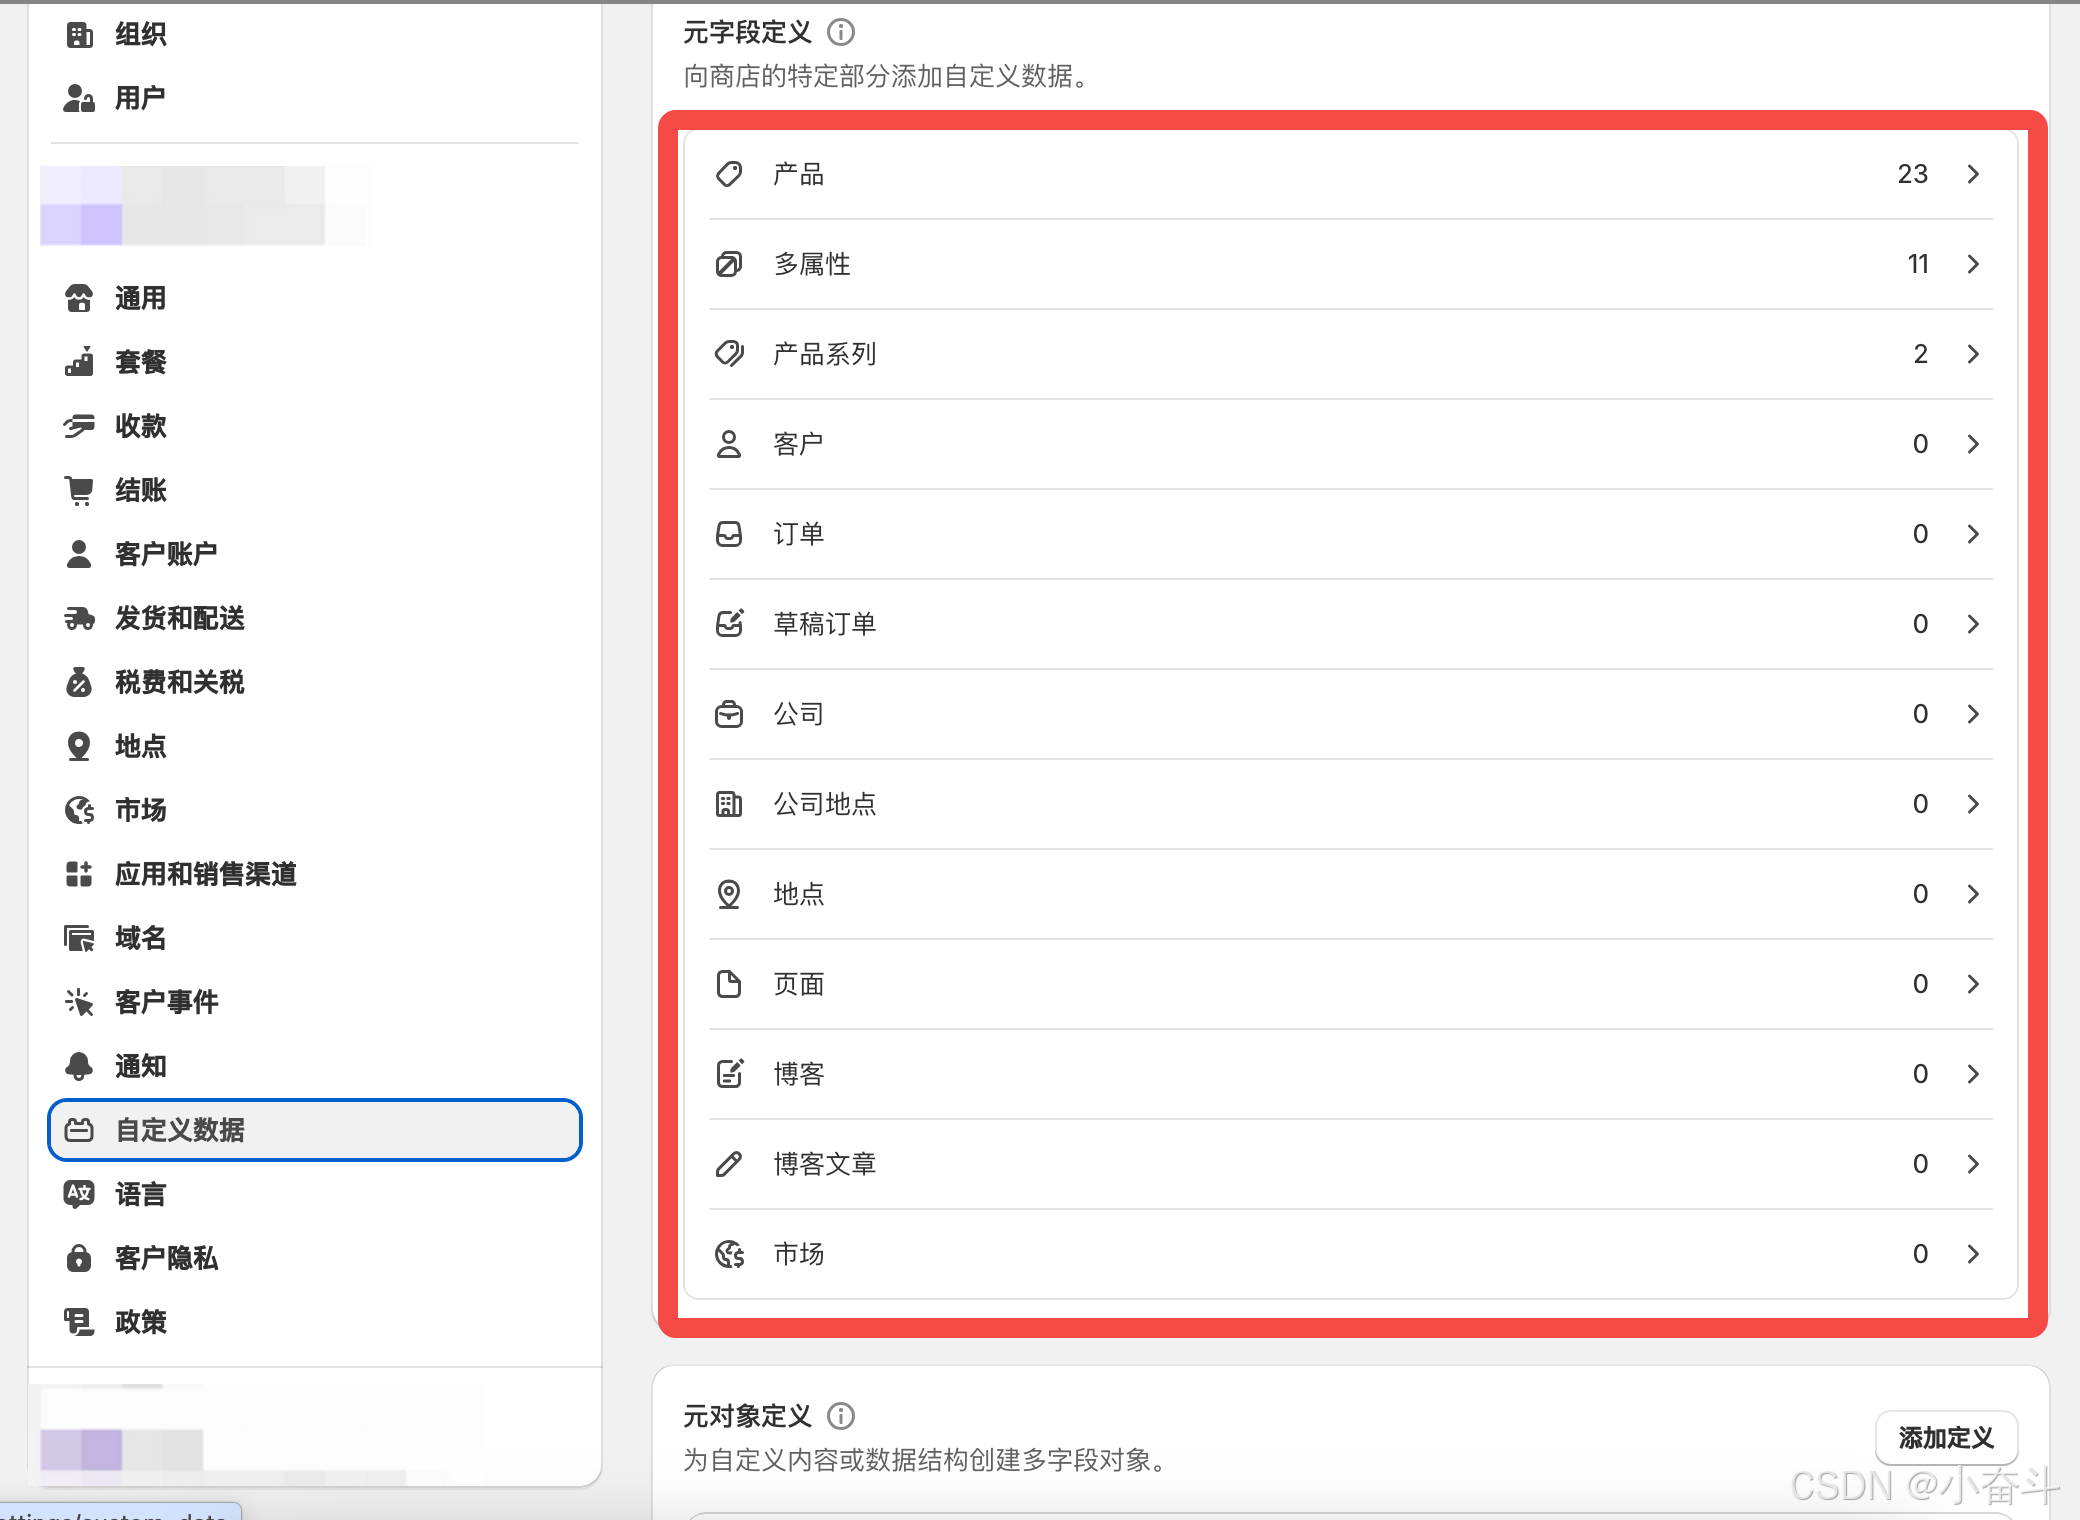
Task: Click info icon beside 元对象定义 heading
Action: coord(841,1416)
